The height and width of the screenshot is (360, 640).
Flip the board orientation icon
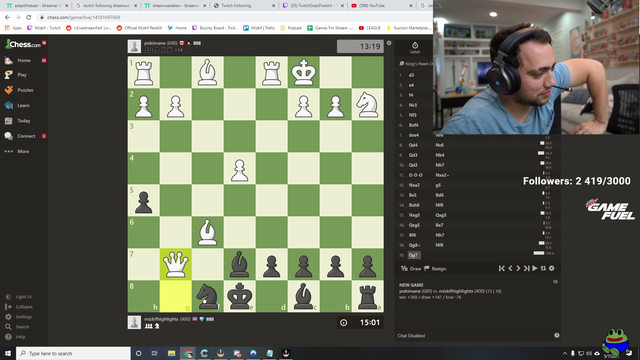pyautogui.click(x=543, y=268)
